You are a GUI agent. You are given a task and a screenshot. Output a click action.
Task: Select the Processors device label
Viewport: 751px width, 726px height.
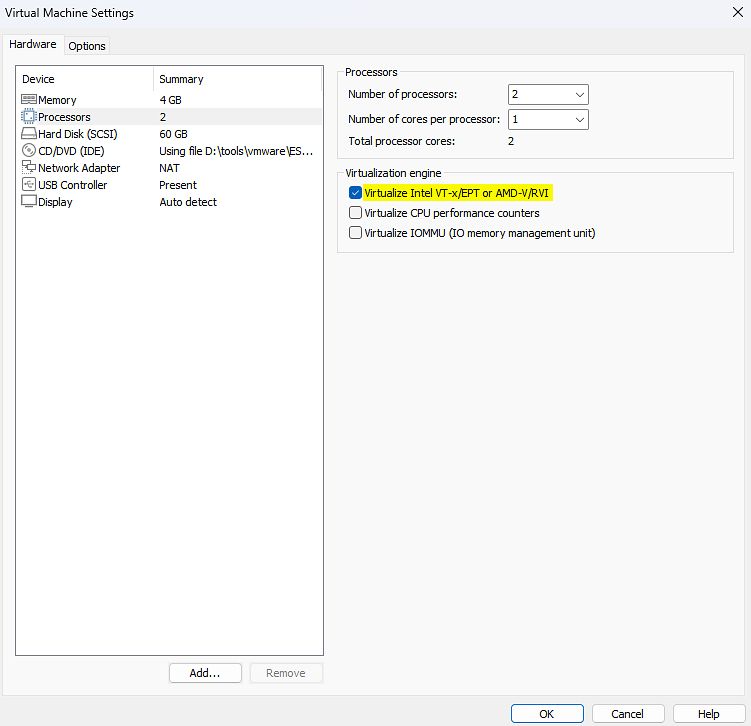64,117
